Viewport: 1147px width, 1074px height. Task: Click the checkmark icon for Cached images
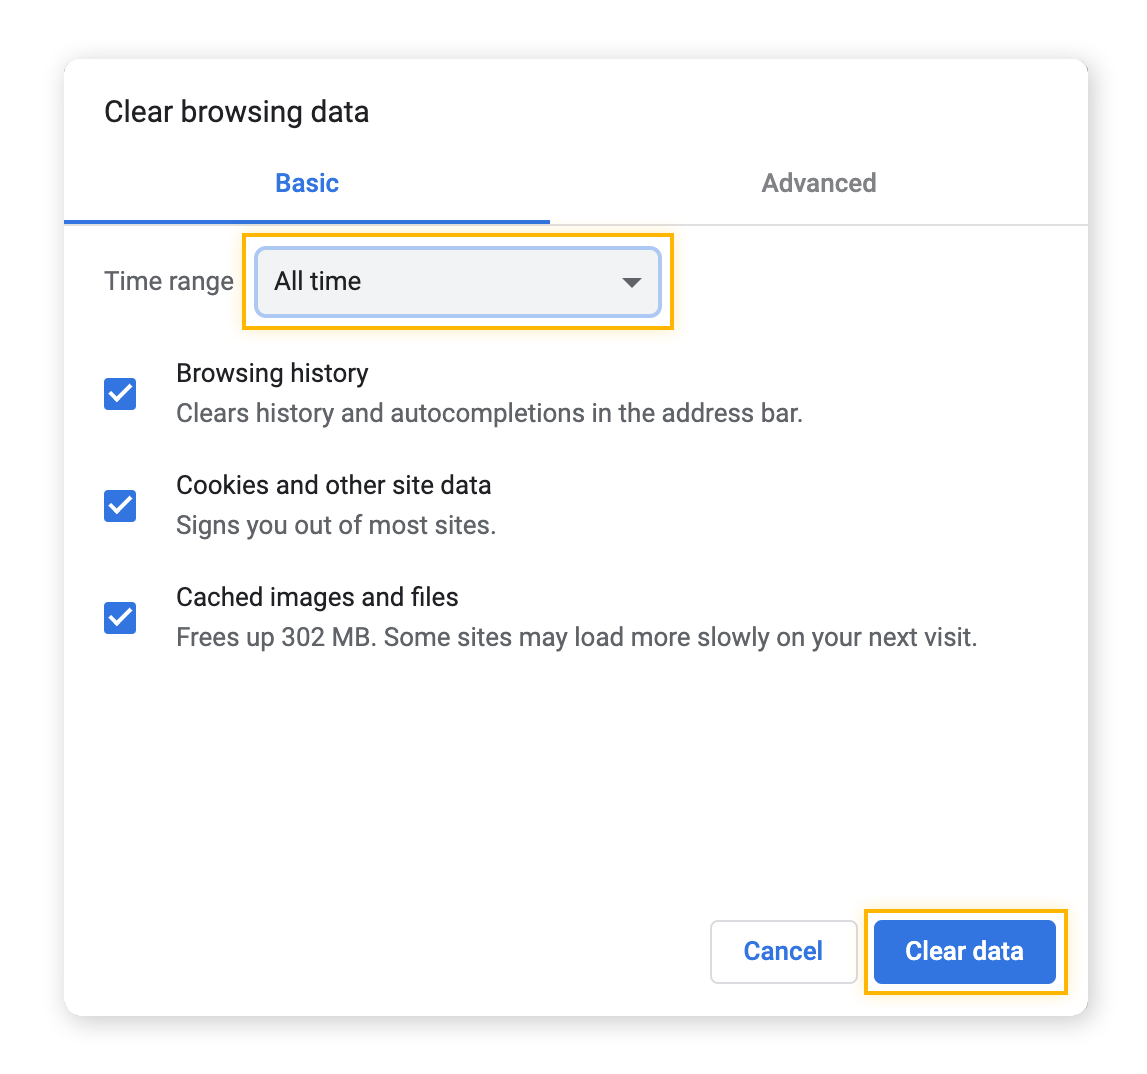click(x=118, y=617)
